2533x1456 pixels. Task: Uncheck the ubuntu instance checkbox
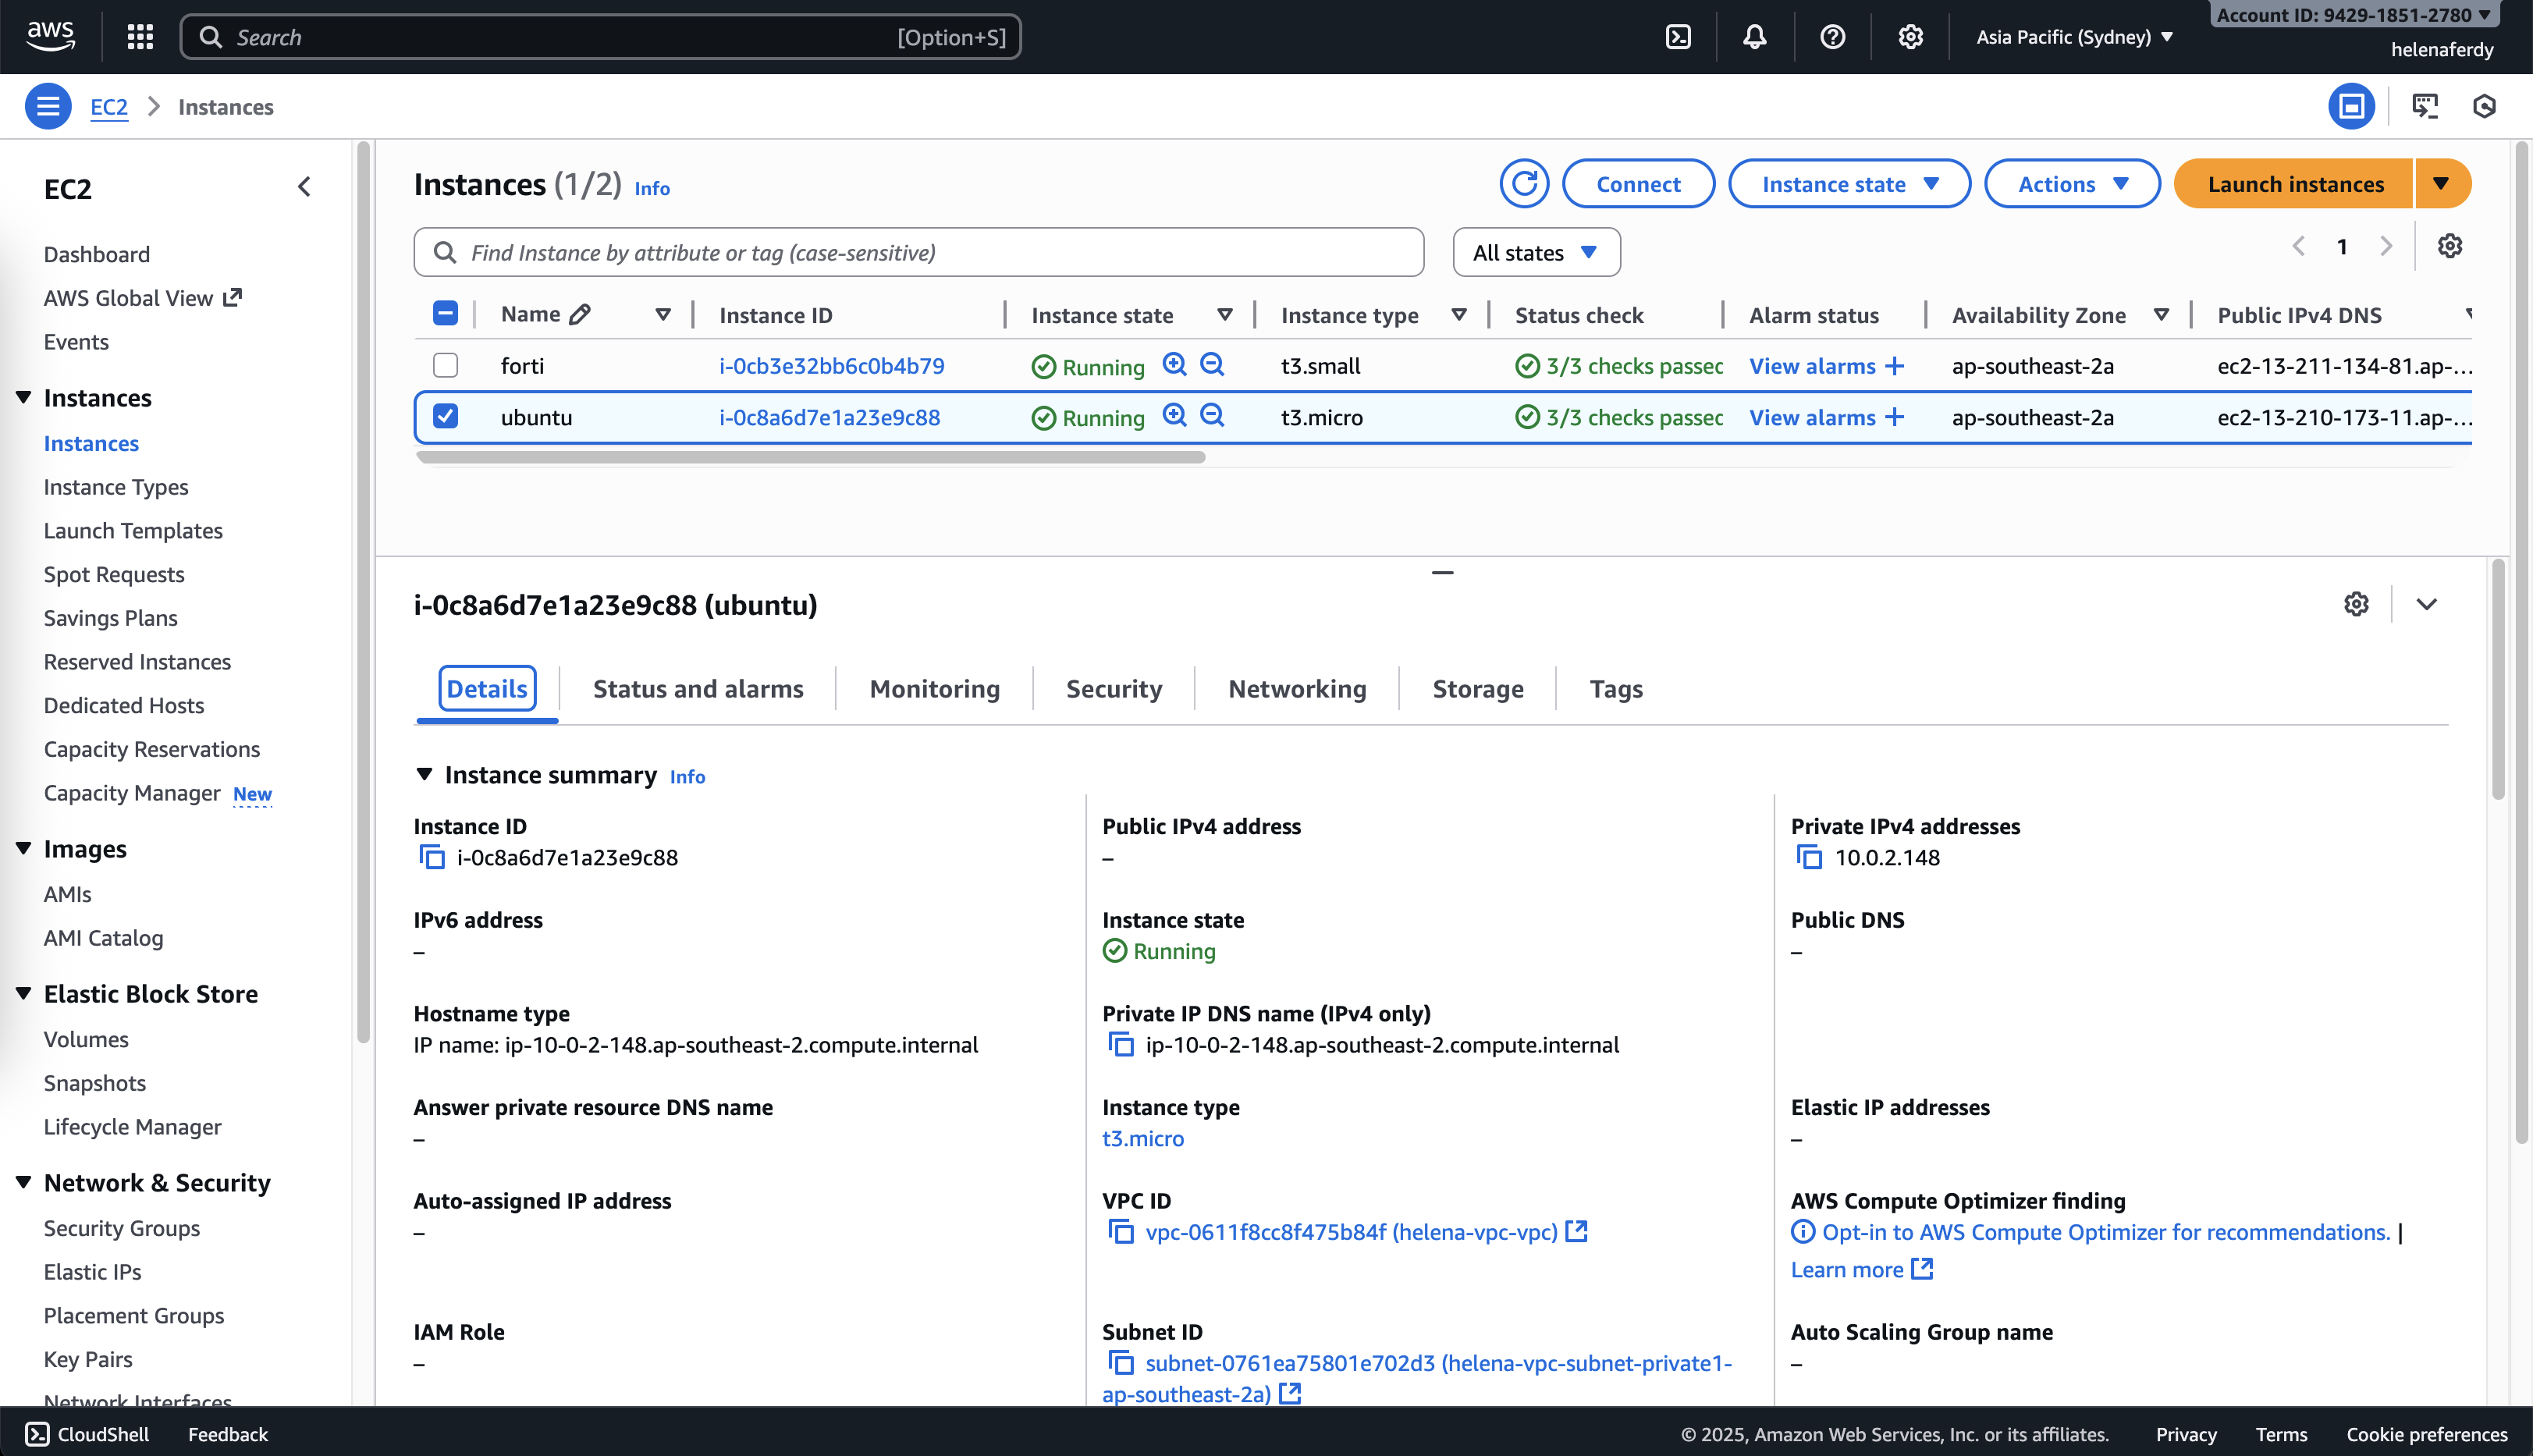point(446,416)
